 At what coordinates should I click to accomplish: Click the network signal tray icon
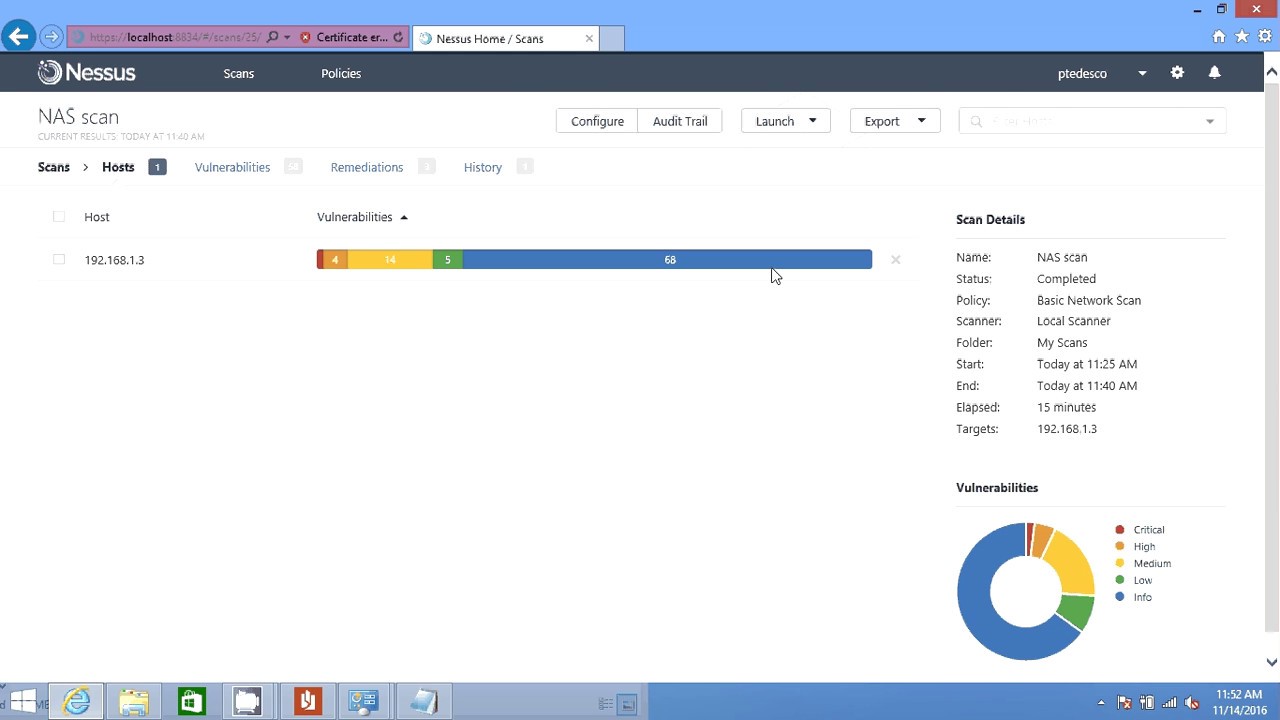tap(1169, 703)
